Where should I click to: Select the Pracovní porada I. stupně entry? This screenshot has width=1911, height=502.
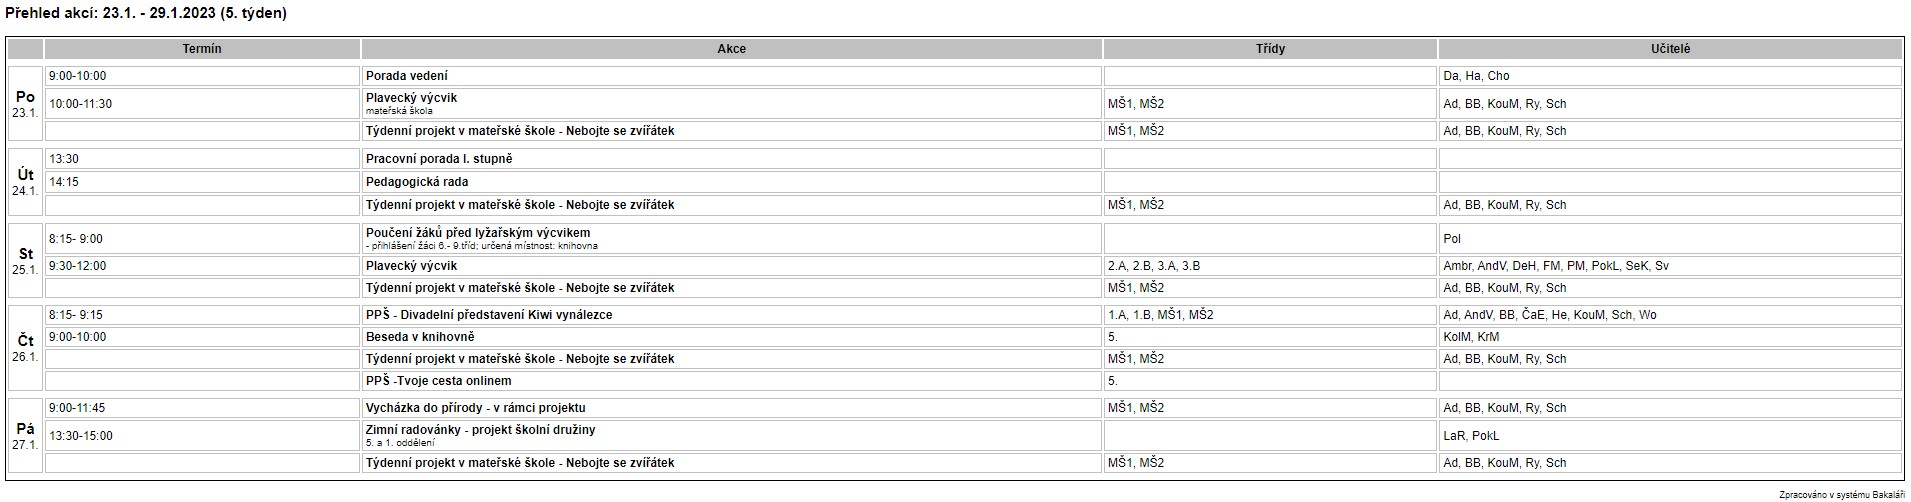(439, 159)
